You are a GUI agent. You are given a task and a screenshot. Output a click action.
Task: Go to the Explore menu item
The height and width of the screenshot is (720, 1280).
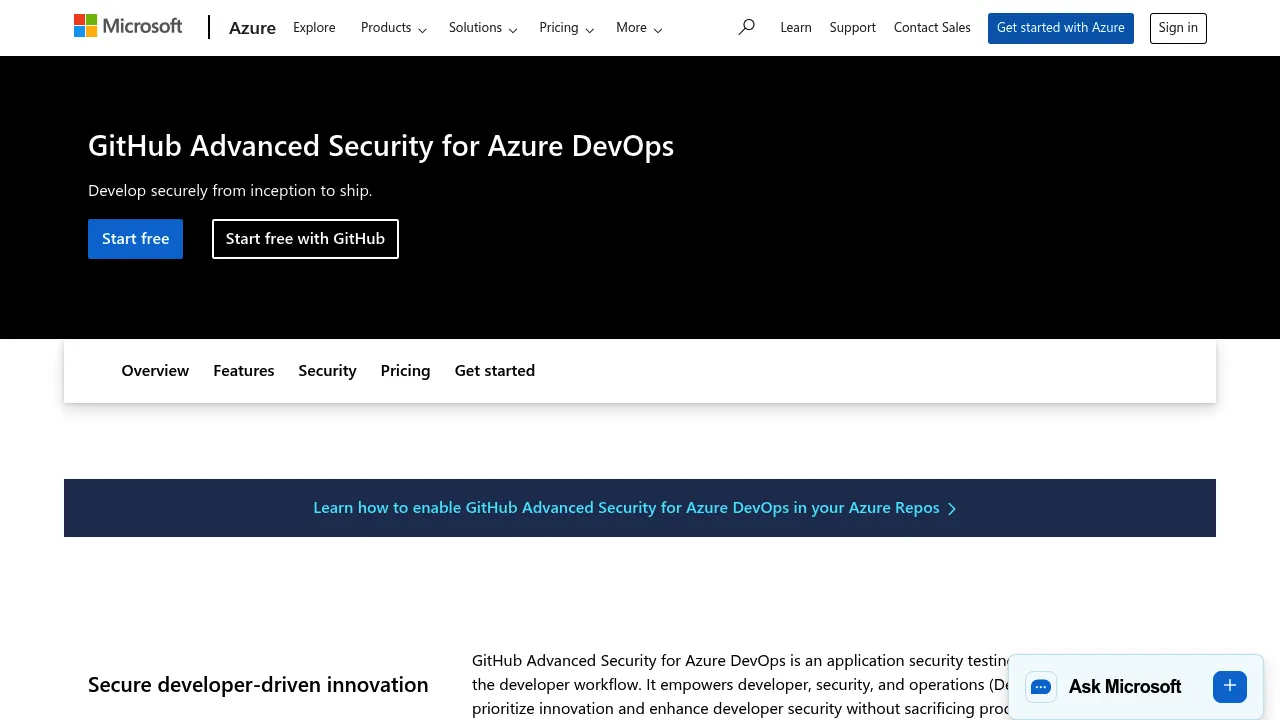314,28
